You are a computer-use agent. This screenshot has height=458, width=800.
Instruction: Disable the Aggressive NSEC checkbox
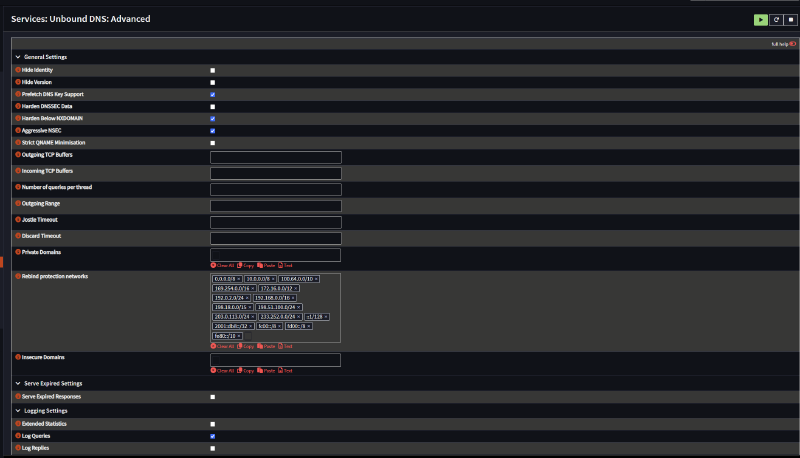click(x=213, y=131)
